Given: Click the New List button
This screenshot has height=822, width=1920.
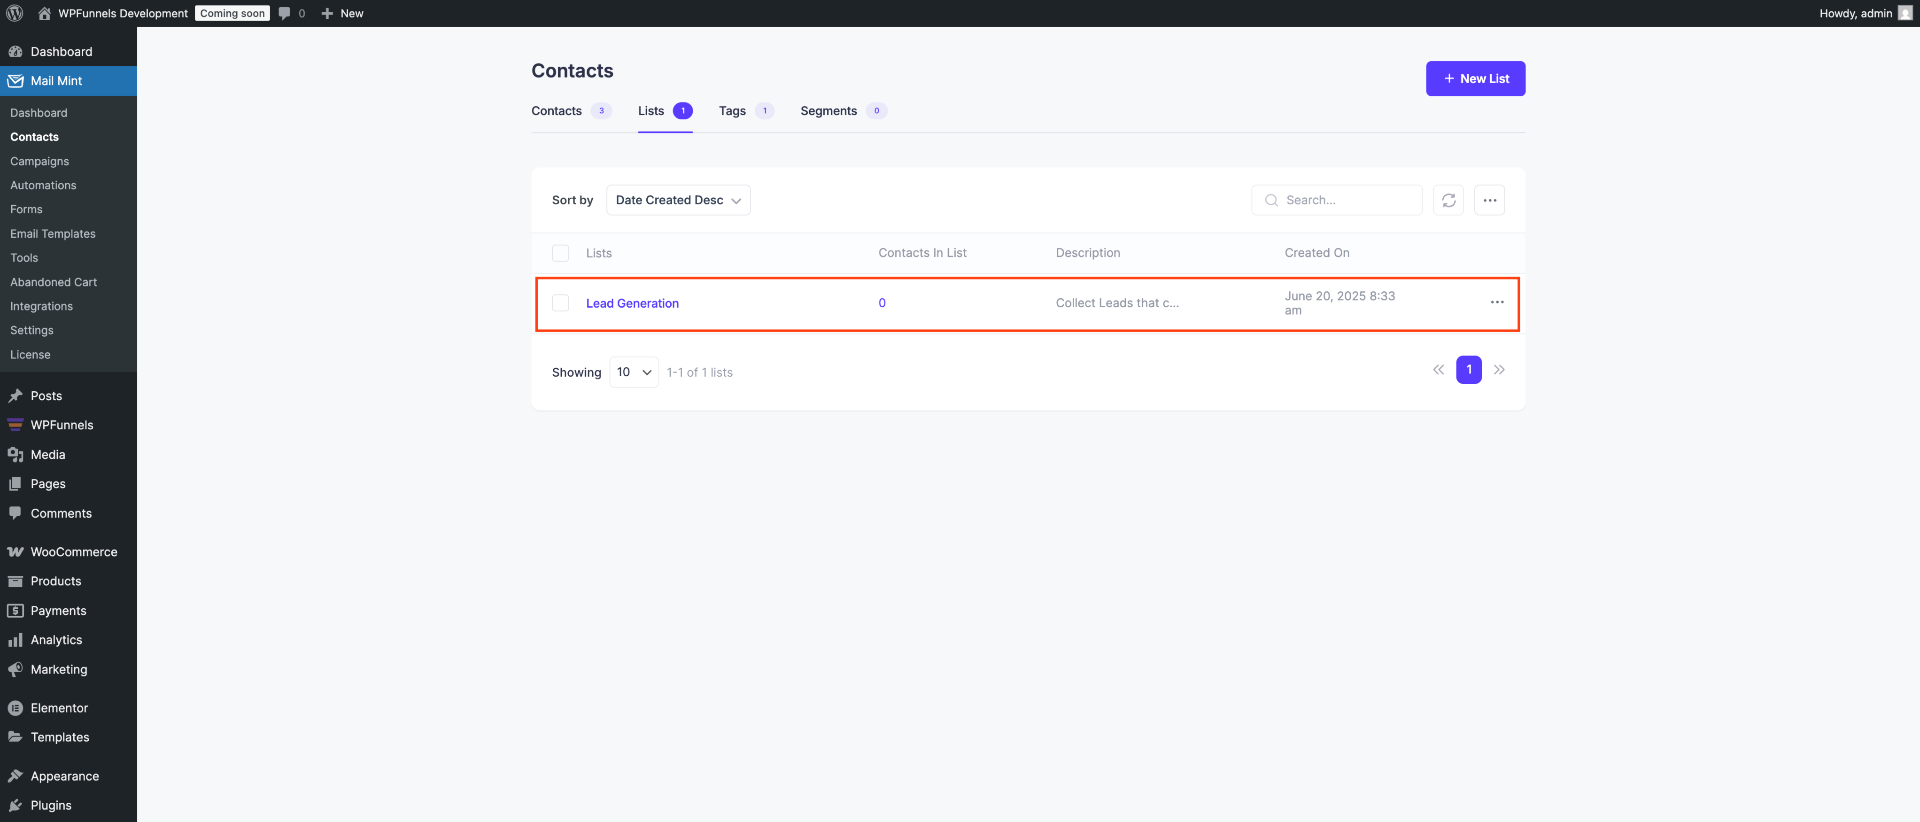Looking at the screenshot, I should pos(1475,79).
